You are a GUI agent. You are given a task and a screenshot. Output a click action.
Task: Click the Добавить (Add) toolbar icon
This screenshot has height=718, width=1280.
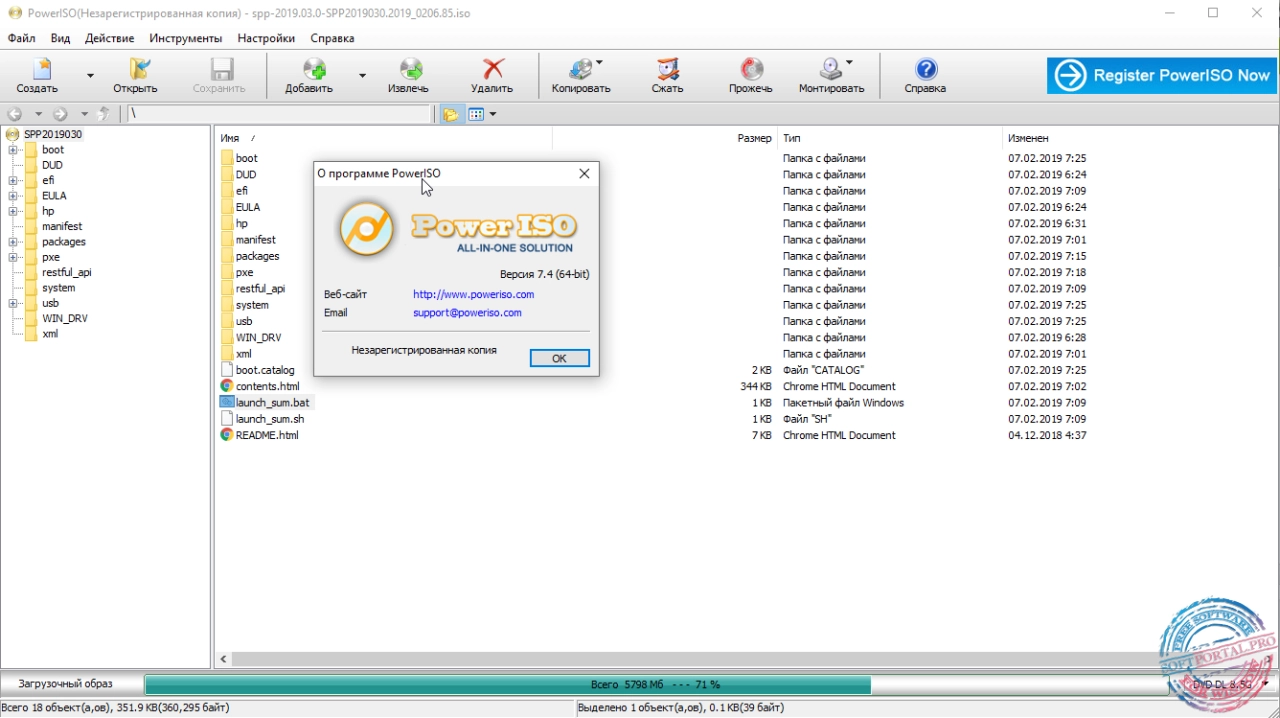click(309, 76)
